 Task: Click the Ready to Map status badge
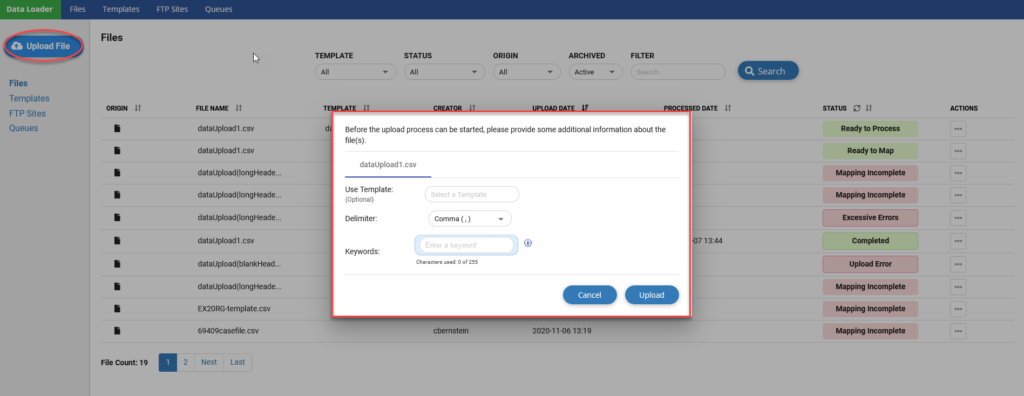871,151
